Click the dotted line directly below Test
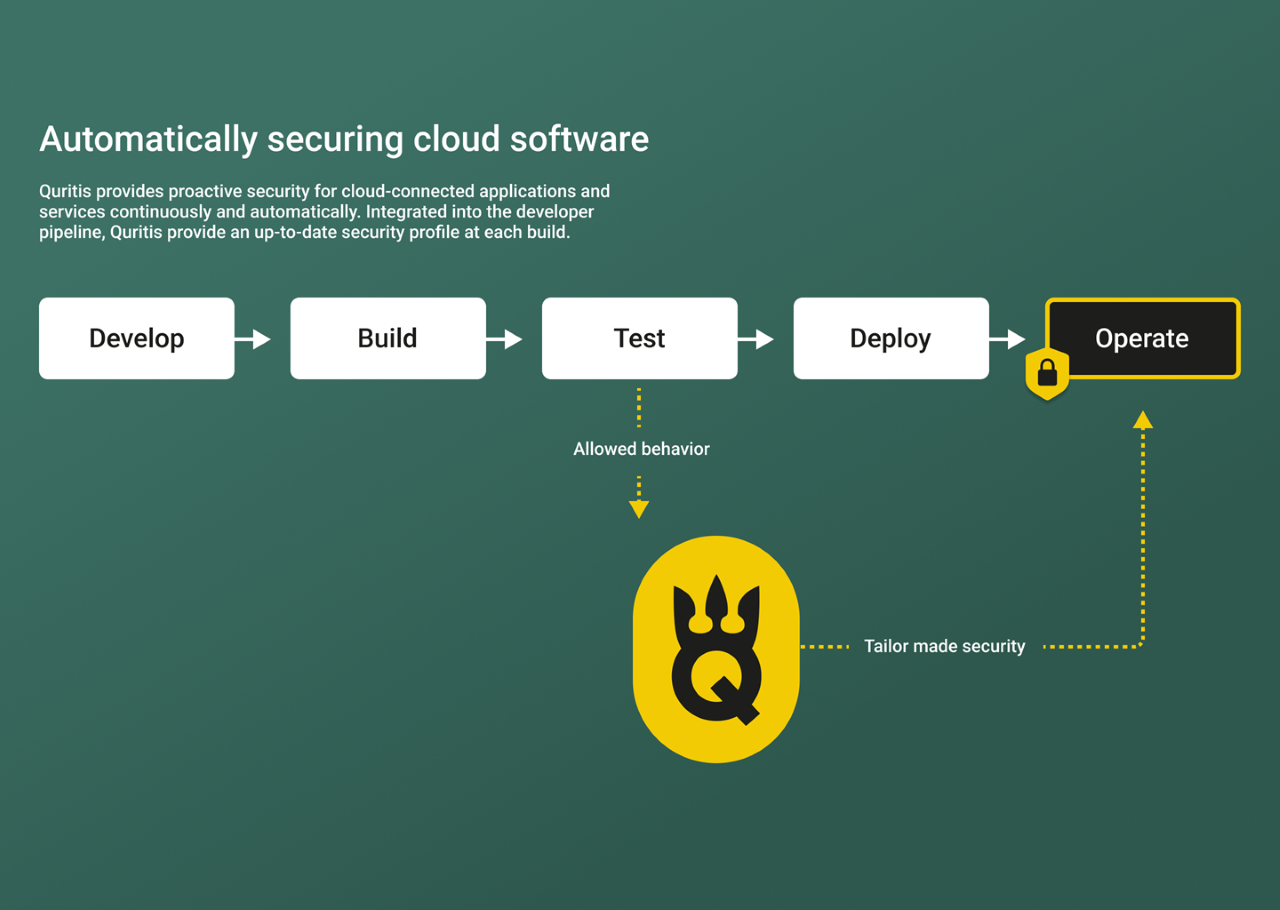Image resolution: width=1280 pixels, height=910 pixels. coord(639,407)
